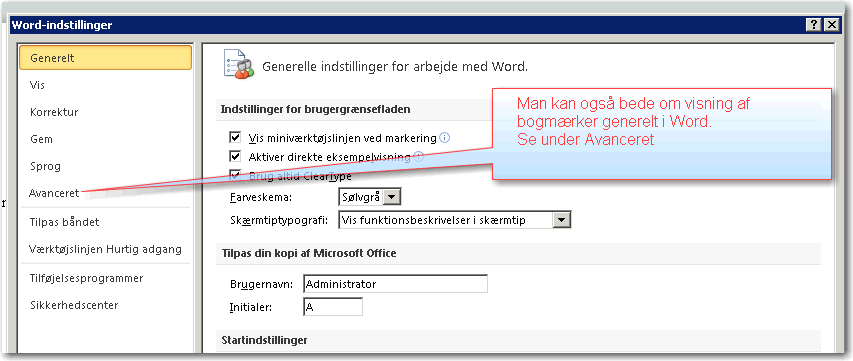
Task: Select the Generelt category
Action: (x=105, y=58)
